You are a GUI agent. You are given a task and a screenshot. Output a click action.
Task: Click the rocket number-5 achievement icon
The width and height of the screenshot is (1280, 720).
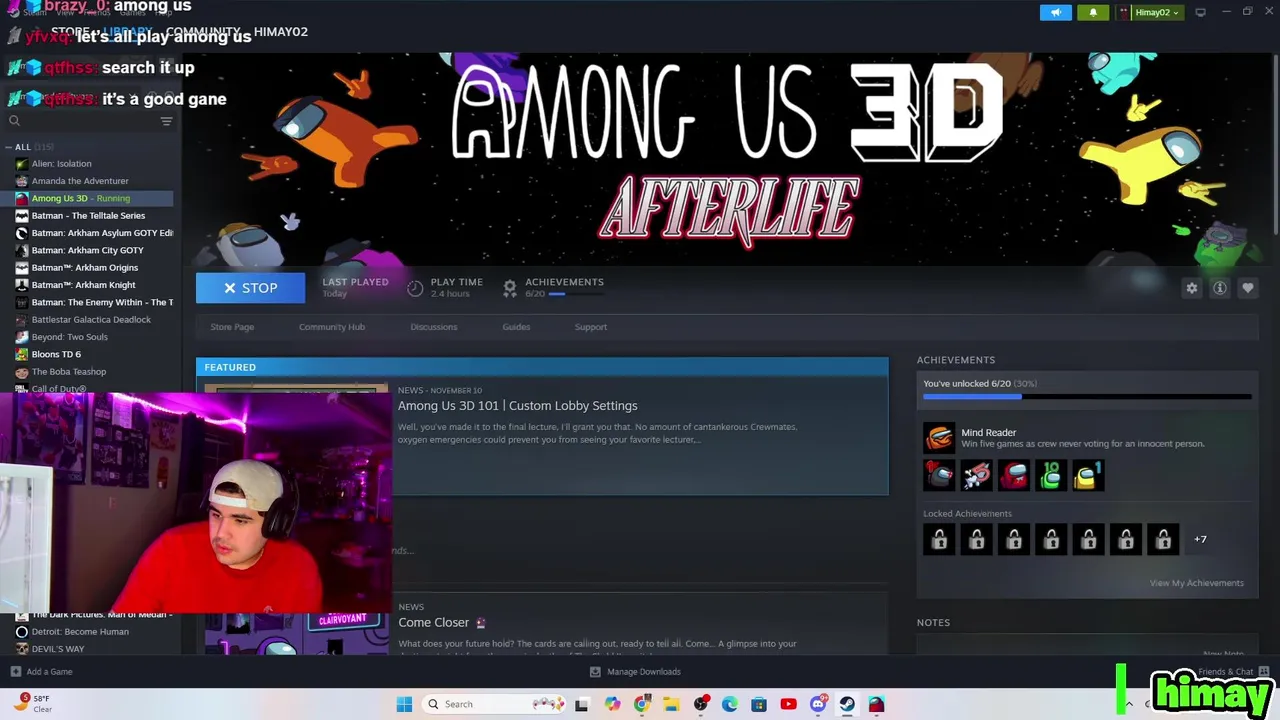(x=977, y=476)
